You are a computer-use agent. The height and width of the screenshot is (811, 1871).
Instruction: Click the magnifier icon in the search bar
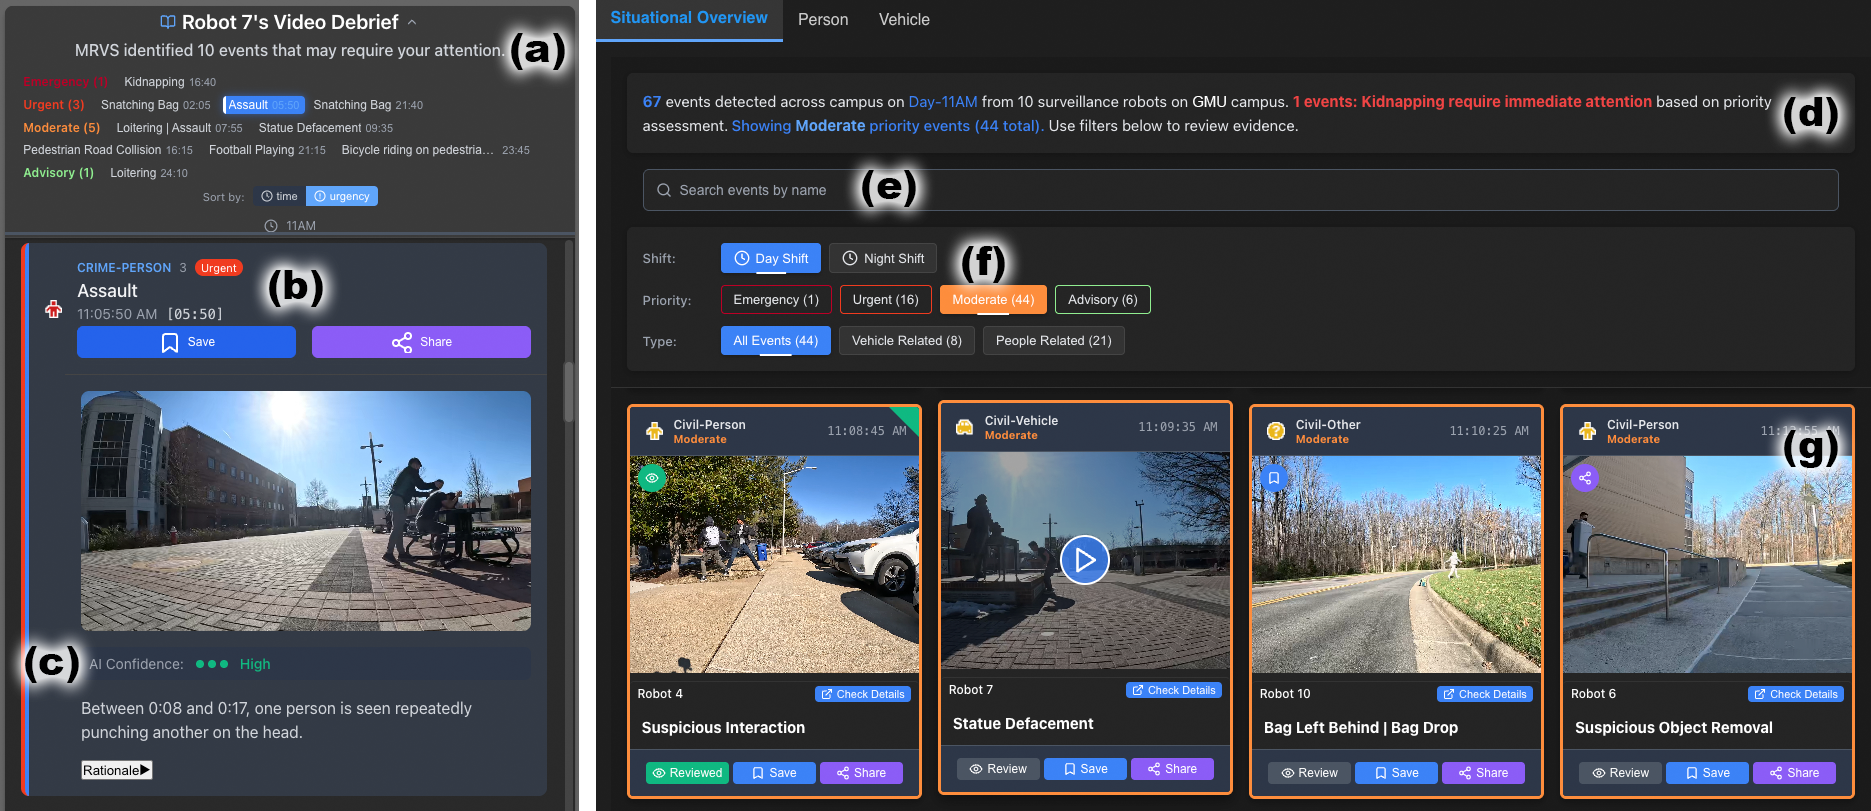tap(664, 190)
